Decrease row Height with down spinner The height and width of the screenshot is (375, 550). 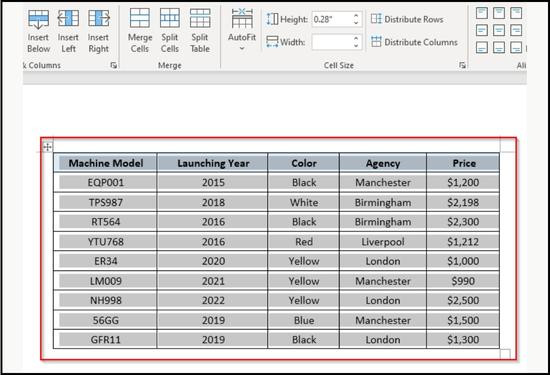(x=356, y=23)
